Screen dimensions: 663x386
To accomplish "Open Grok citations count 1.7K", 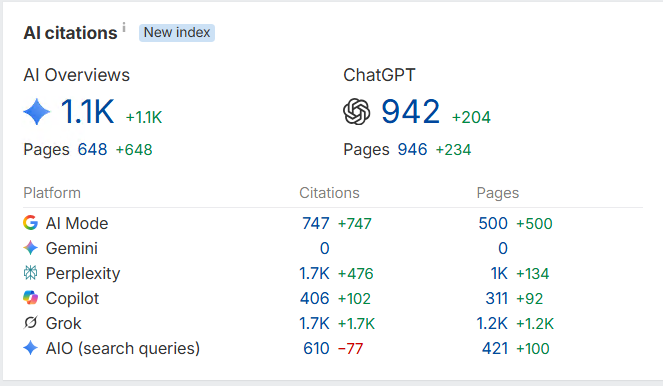I will (314, 323).
